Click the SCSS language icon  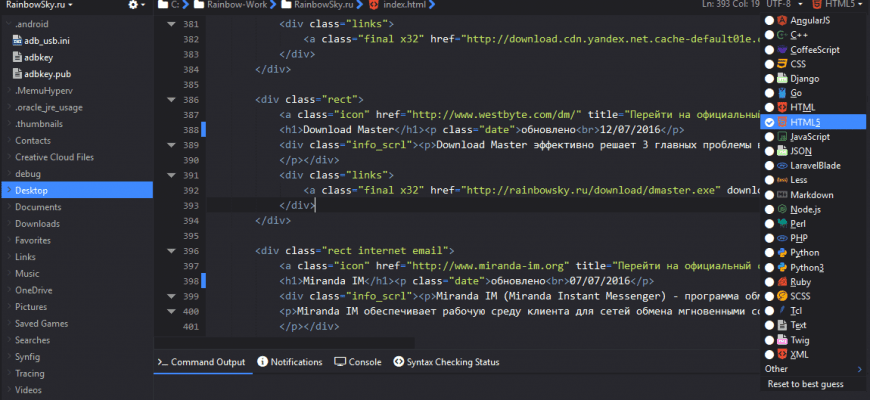[782, 296]
